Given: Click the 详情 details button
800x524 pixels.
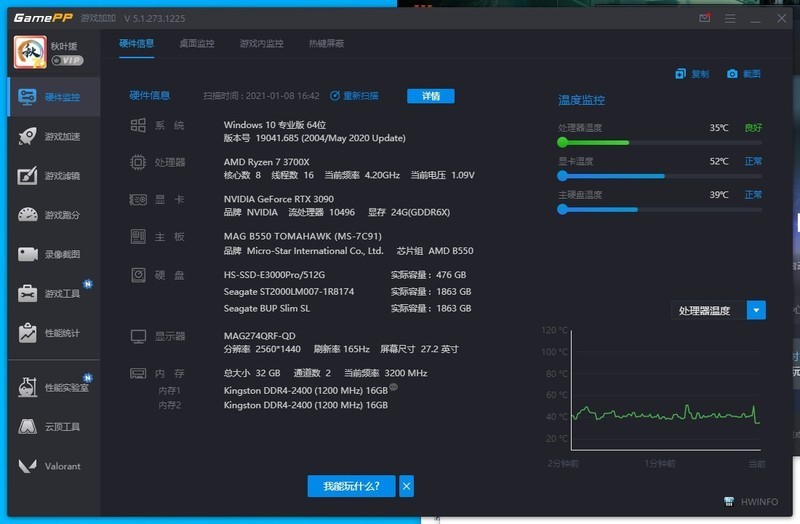Looking at the screenshot, I should click(x=431, y=96).
